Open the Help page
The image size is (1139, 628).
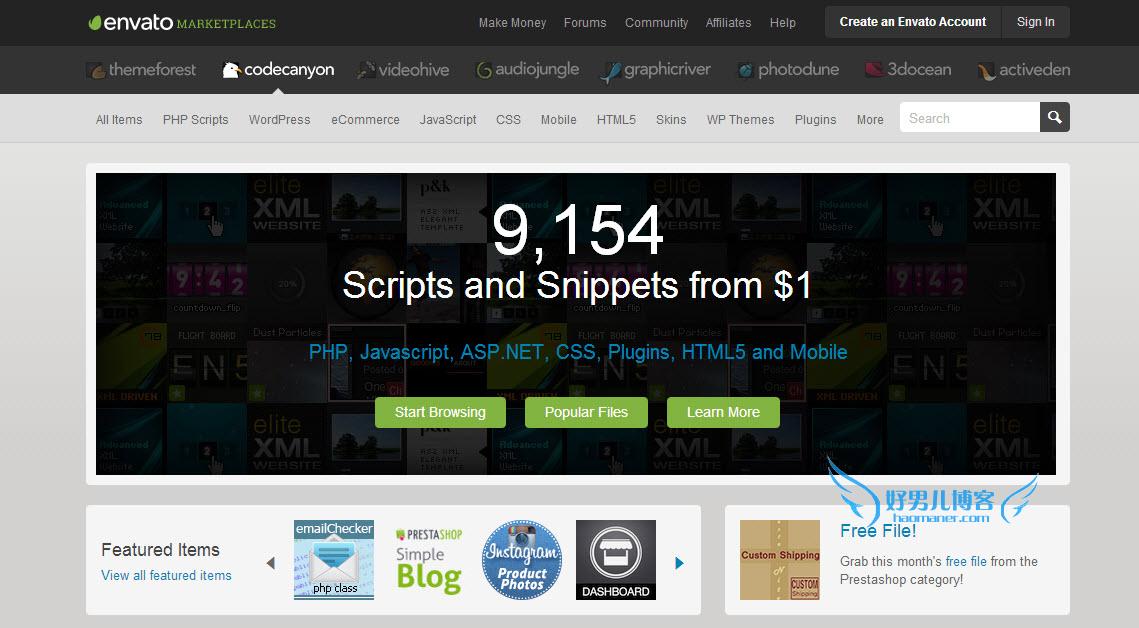click(x=783, y=23)
